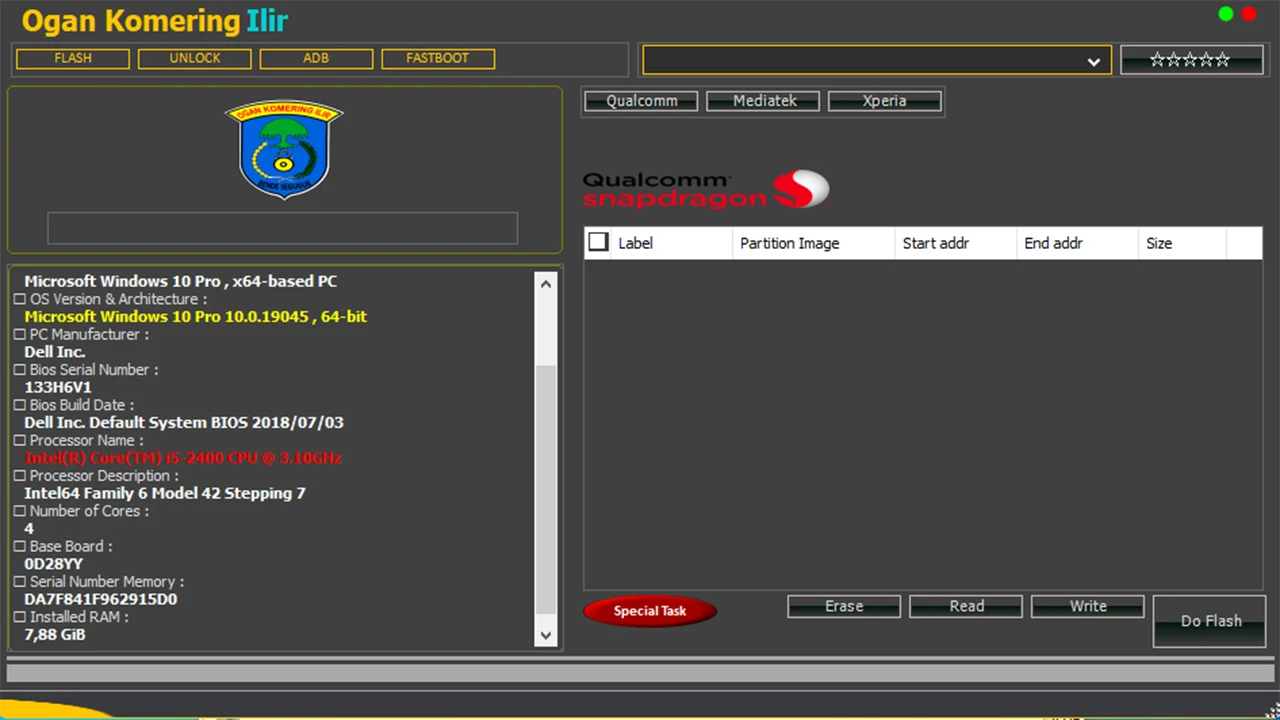Click the system info scrollbar thumb
Screen dimensions: 1280x720
pyautogui.click(x=546, y=489)
